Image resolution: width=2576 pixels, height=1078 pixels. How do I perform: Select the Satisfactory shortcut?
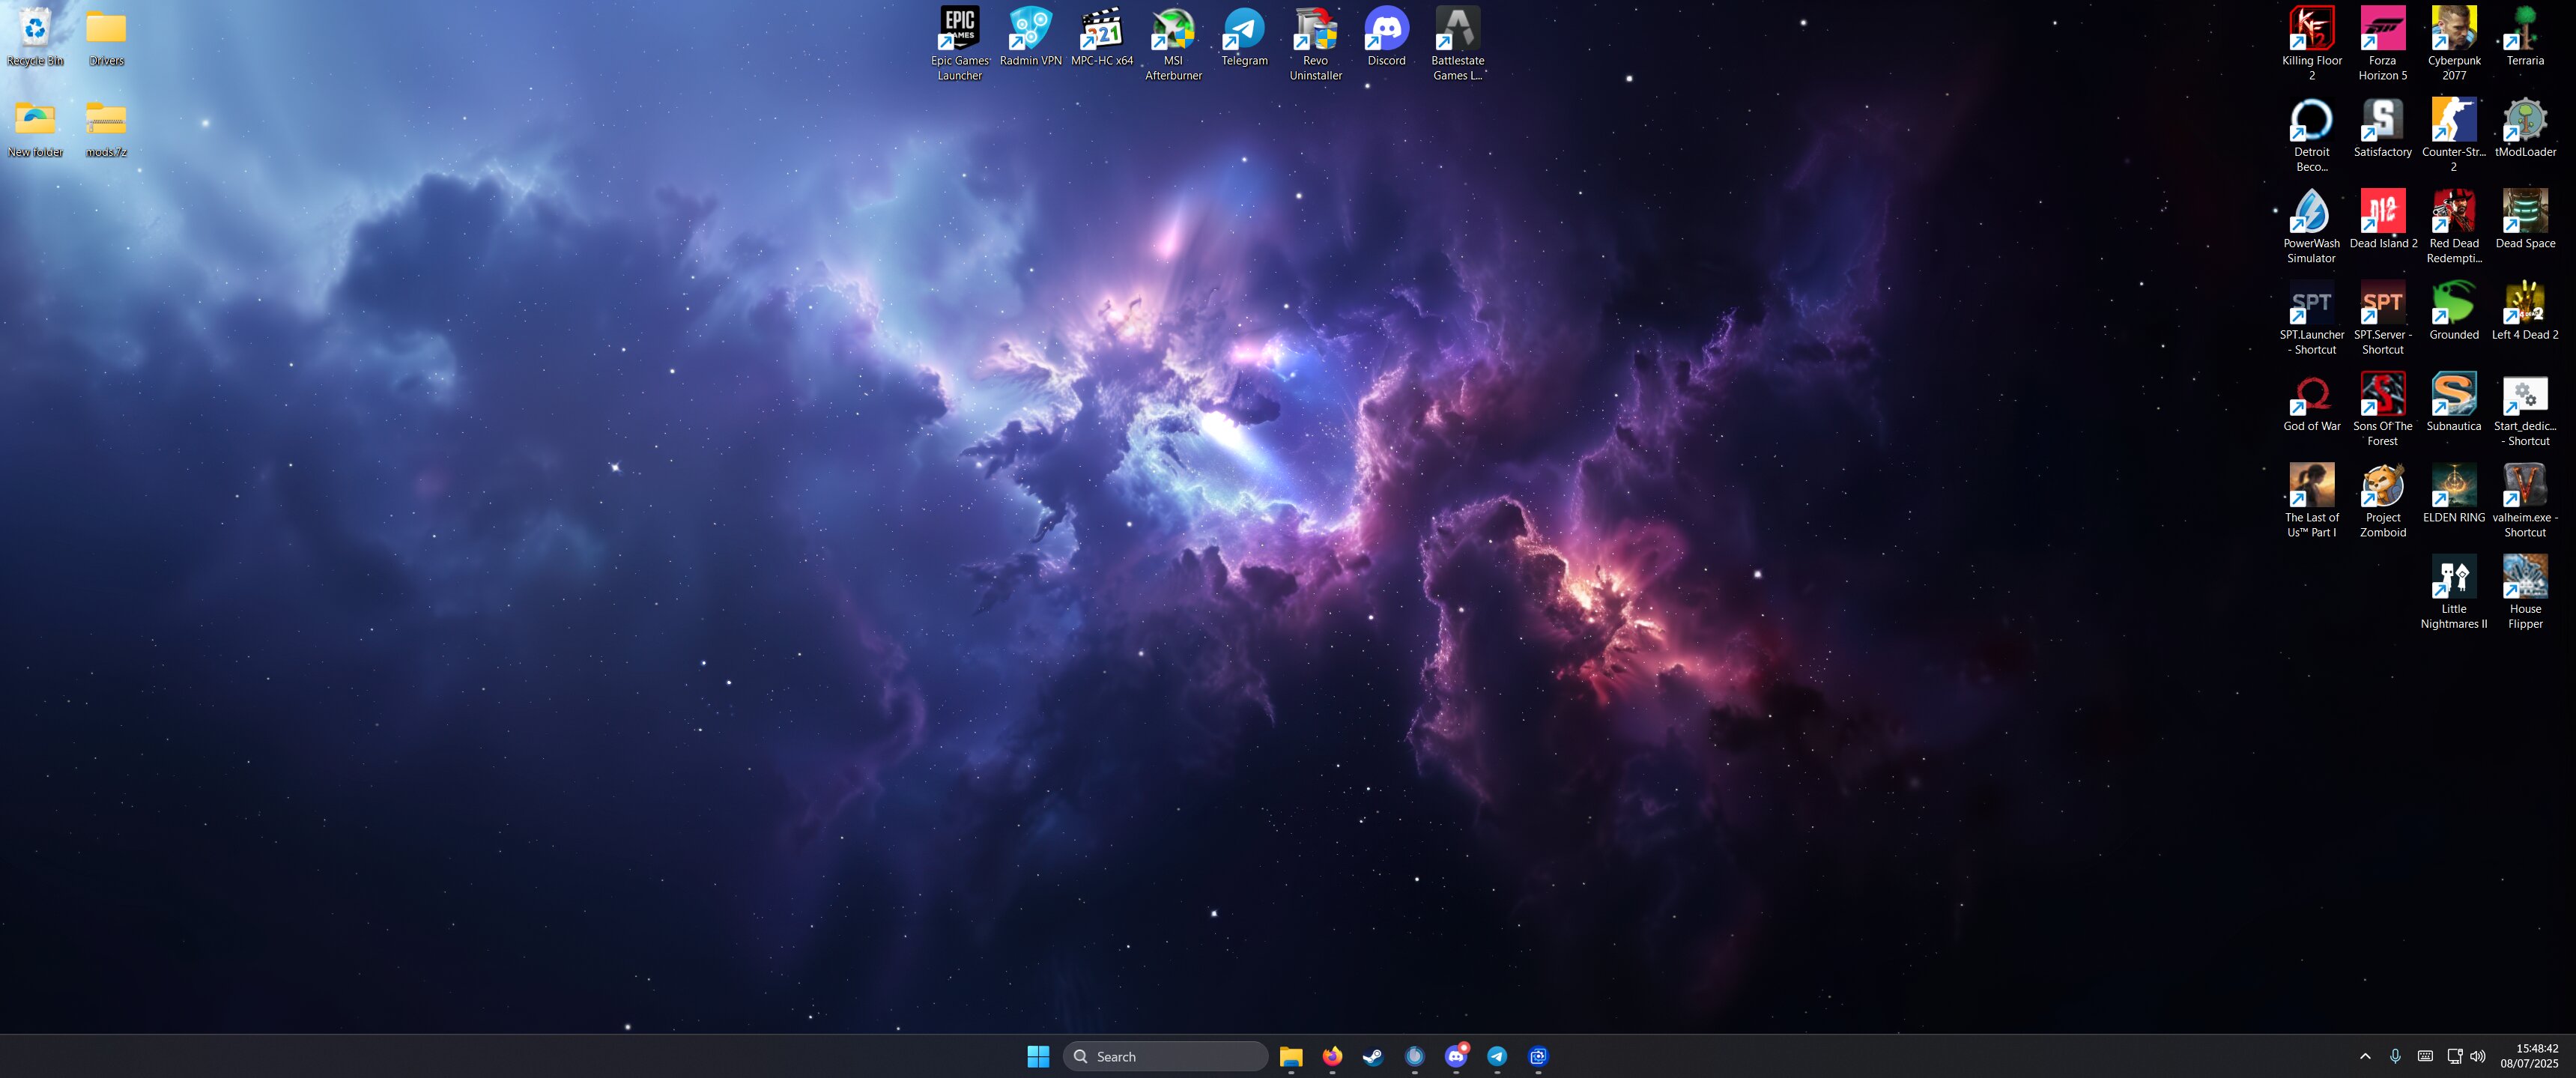[x=2382, y=128]
